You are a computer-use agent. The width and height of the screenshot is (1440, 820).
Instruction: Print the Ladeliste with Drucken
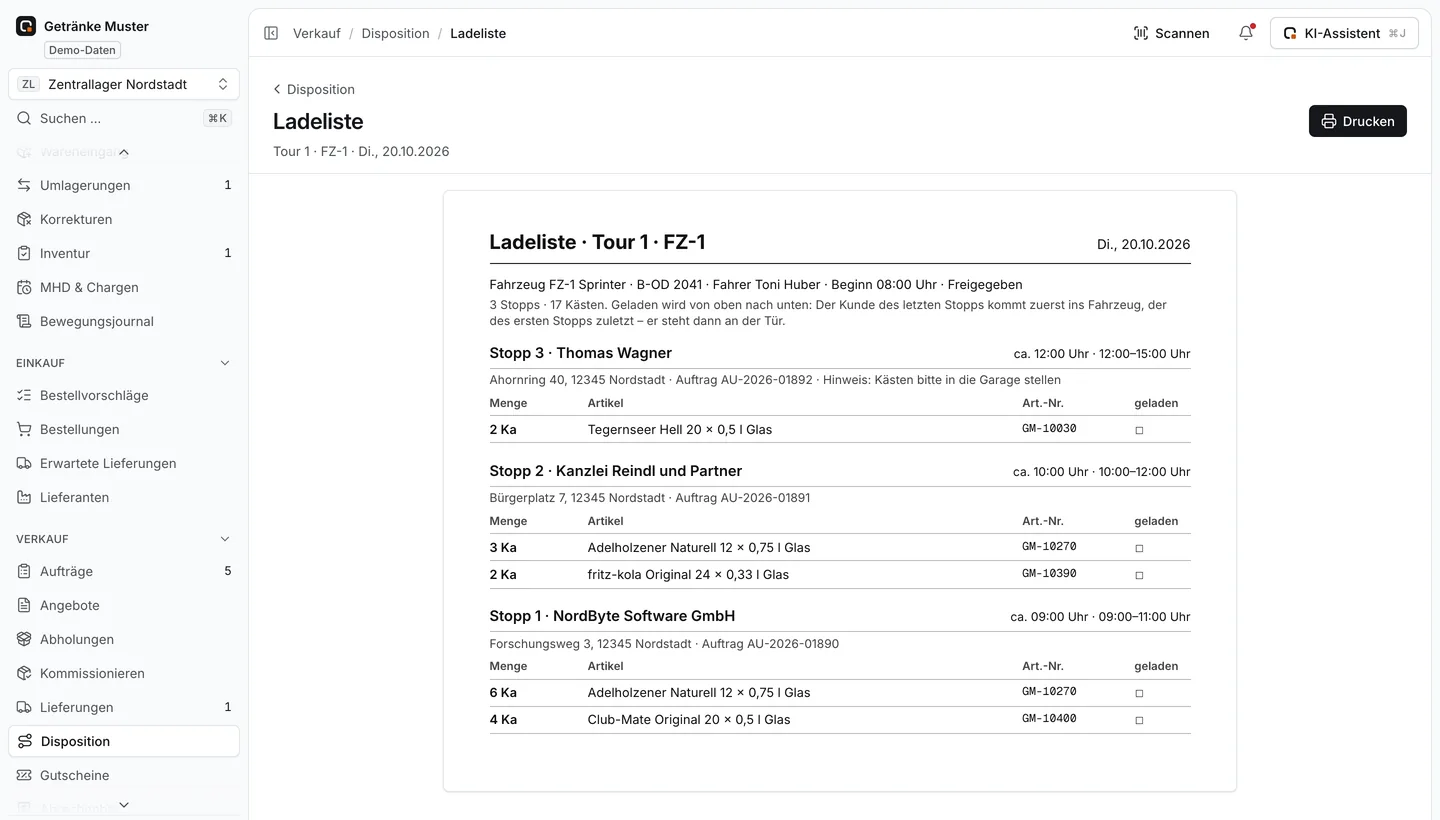click(x=1358, y=121)
